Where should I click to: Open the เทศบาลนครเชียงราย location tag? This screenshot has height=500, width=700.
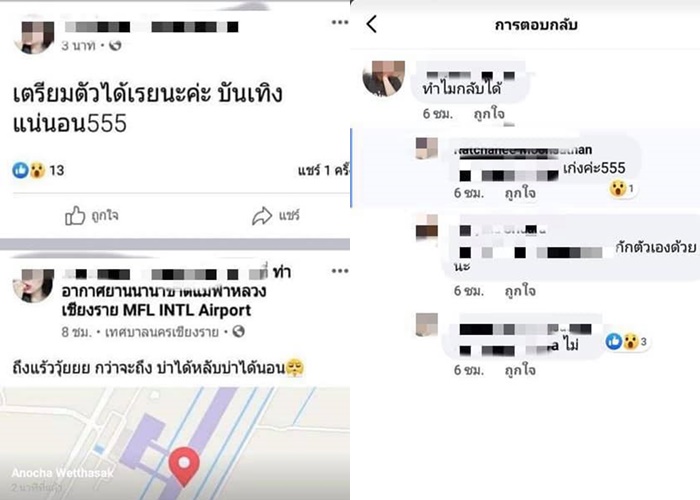coord(162,332)
